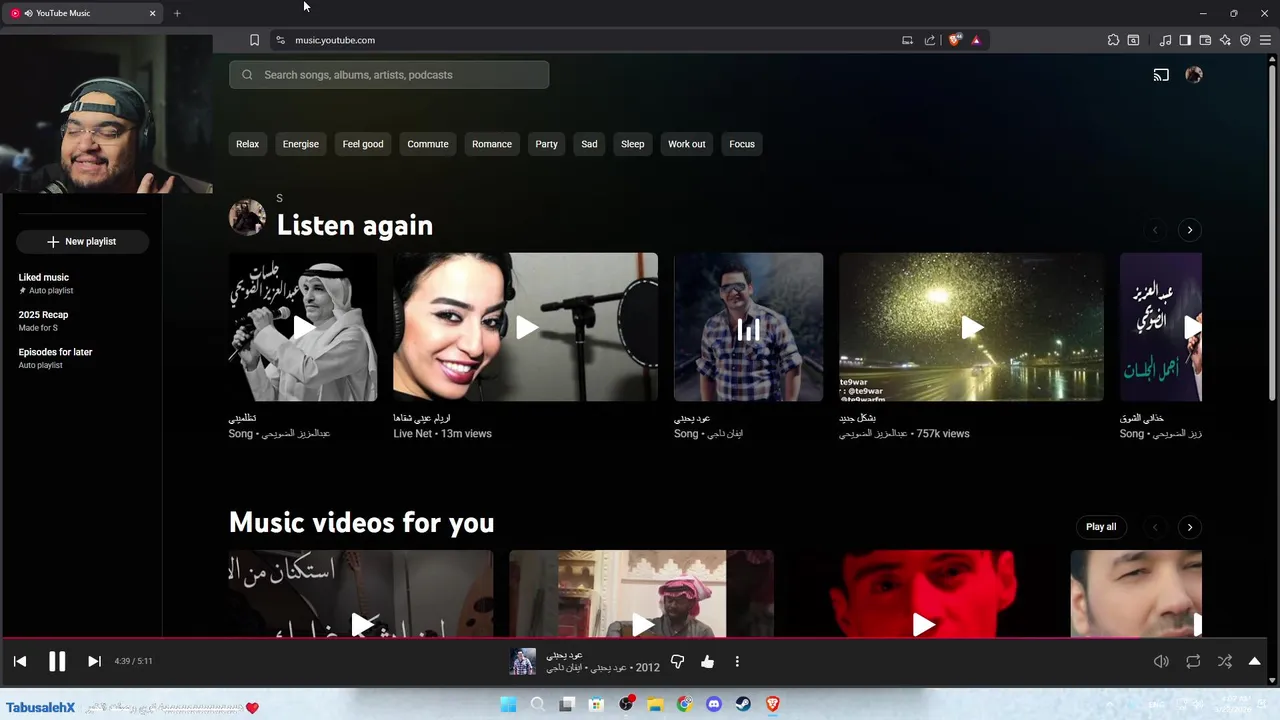1280x720 pixels.
Task: Click the install app icon in address bar
Action: click(907, 40)
